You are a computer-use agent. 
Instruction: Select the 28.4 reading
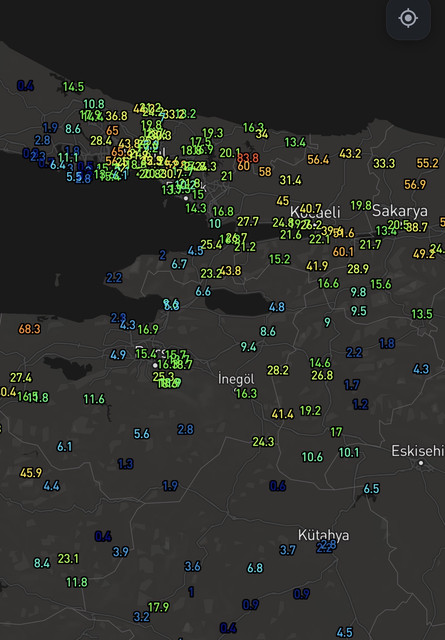[x=101, y=141]
